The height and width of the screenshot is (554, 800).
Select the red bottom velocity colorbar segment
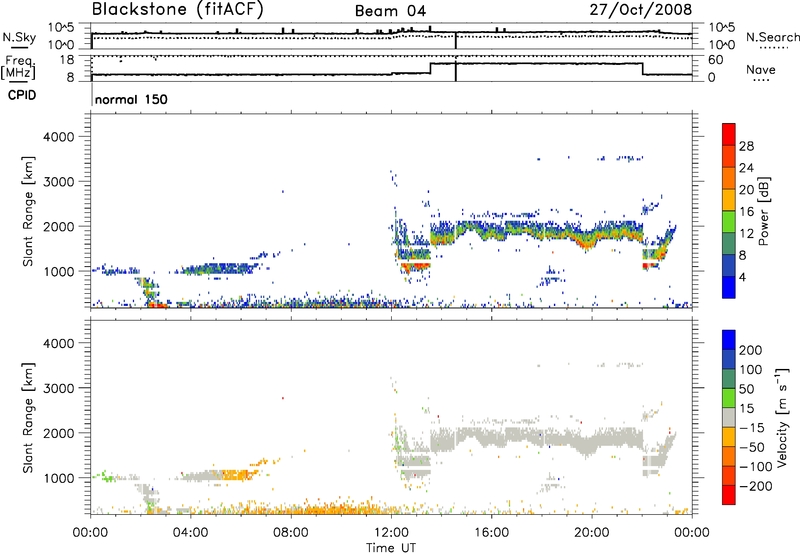click(729, 495)
